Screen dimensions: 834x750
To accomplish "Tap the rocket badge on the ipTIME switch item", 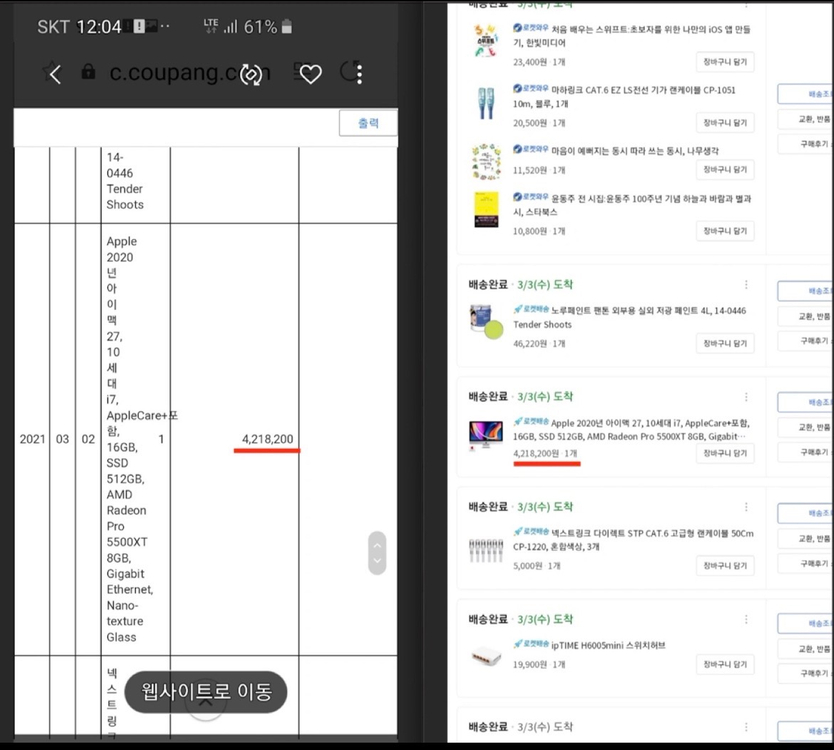I will click(530, 646).
